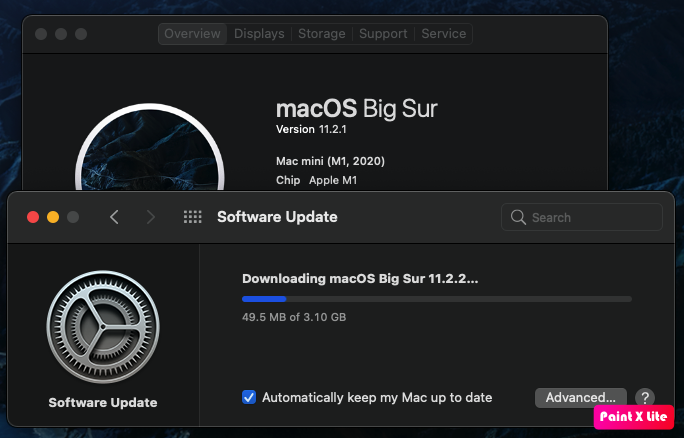Select Service tab in About This Mac
This screenshot has width=684, height=438.
coord(444,34)
